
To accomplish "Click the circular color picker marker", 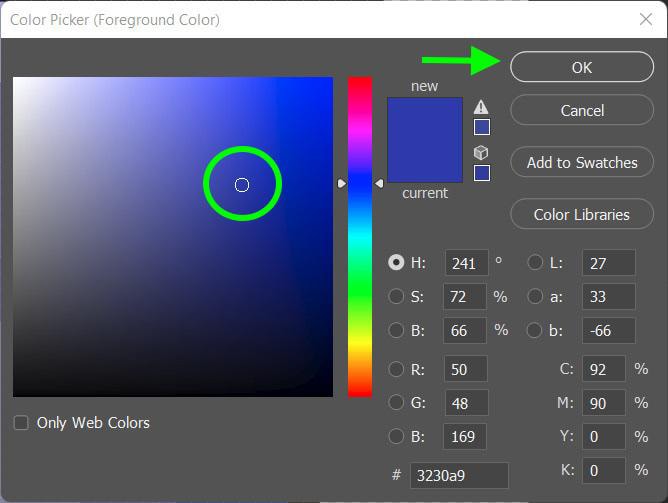I will [242, 185].
